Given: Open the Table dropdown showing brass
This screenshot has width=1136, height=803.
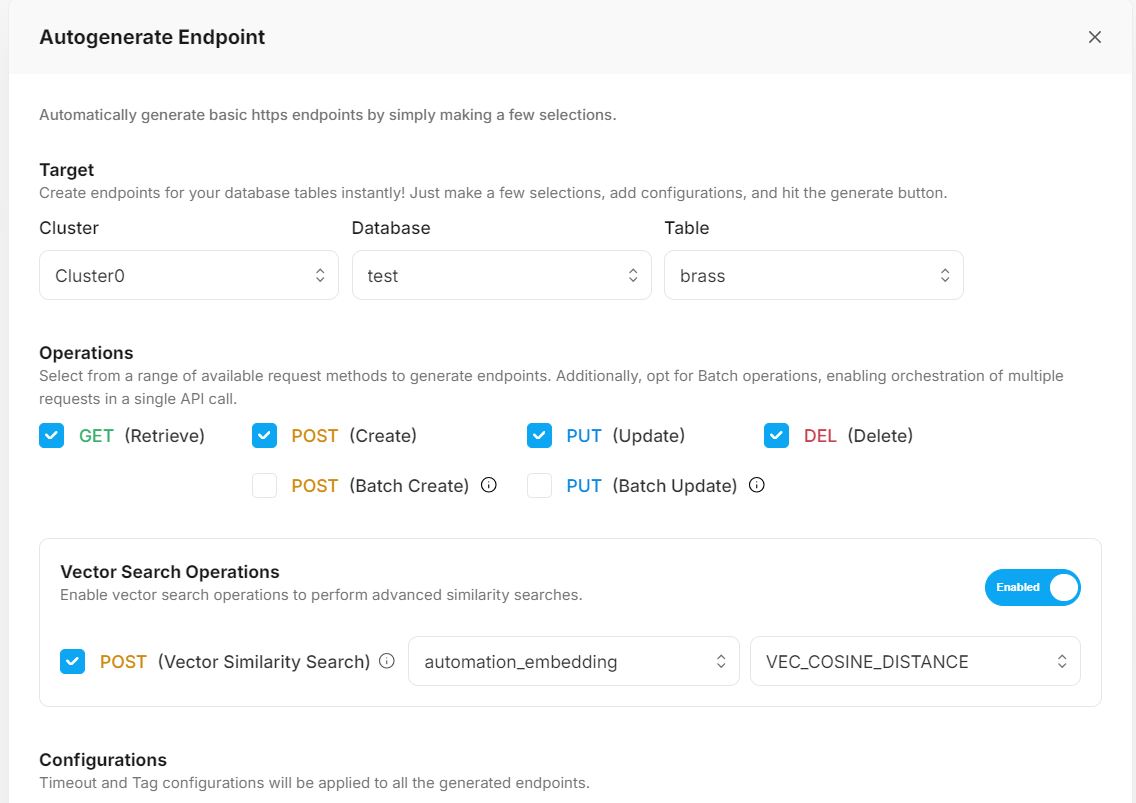Looking at the screenshot, I should coord(813,275).
